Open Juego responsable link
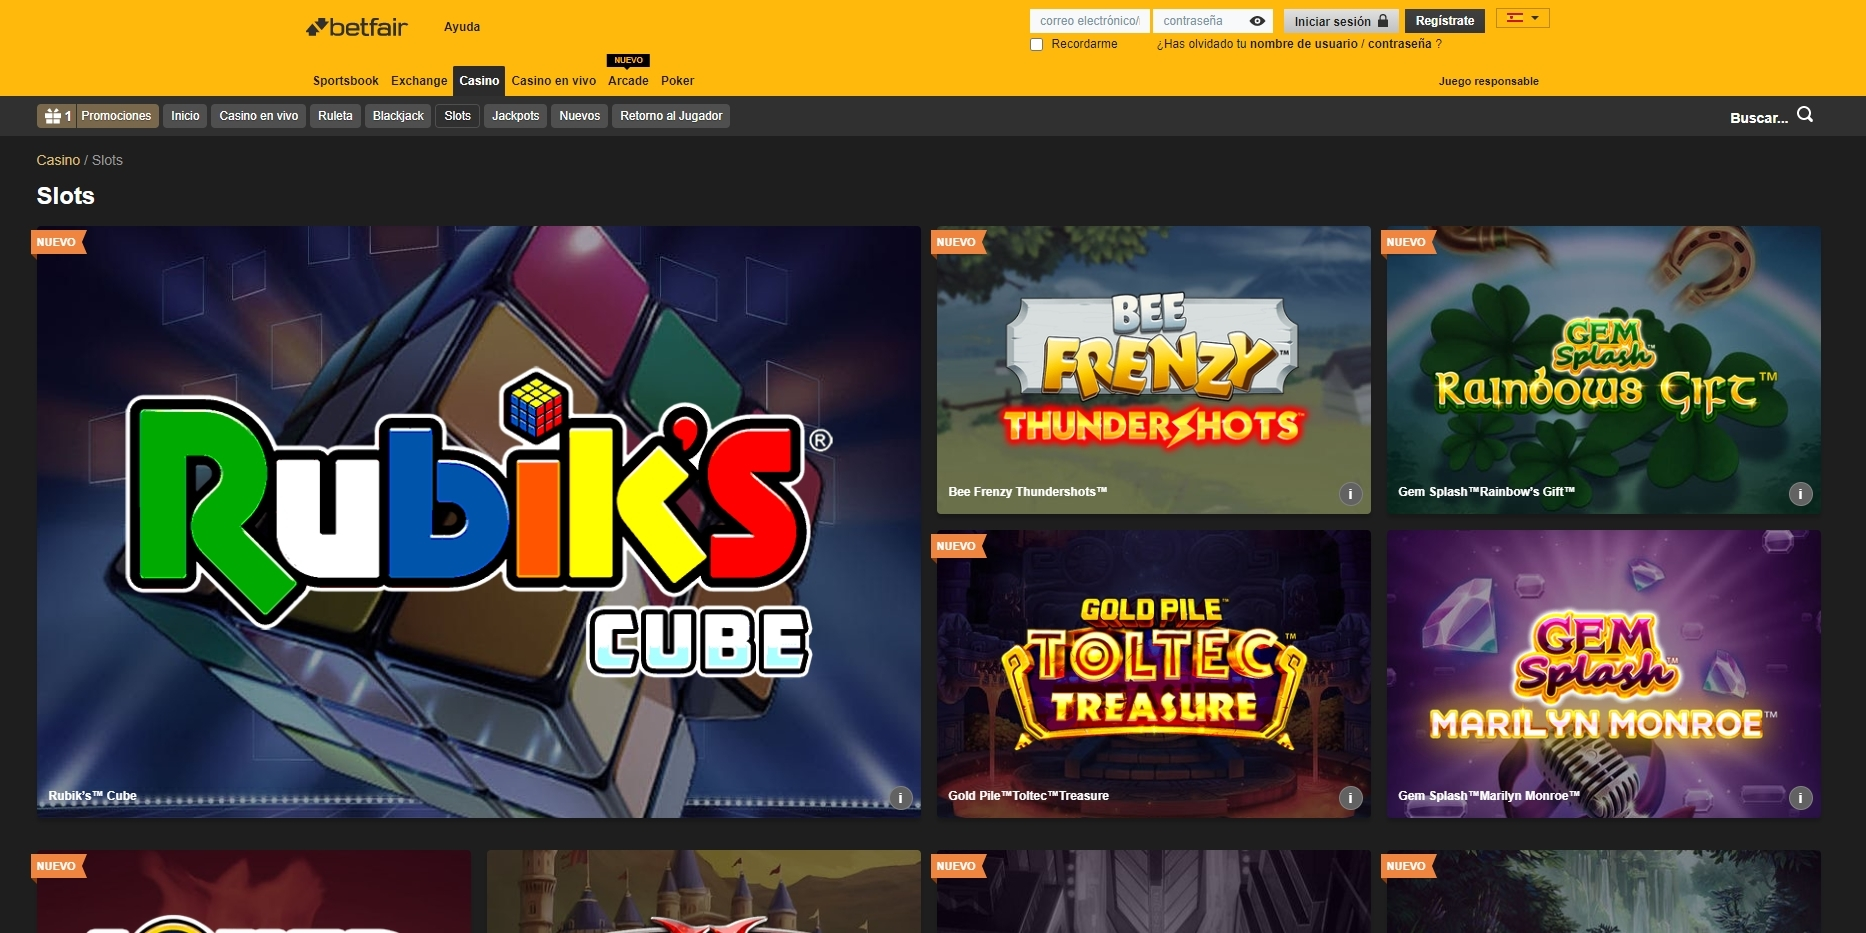Viewport: 1866px width, 933px height. tap(1488, 82)
